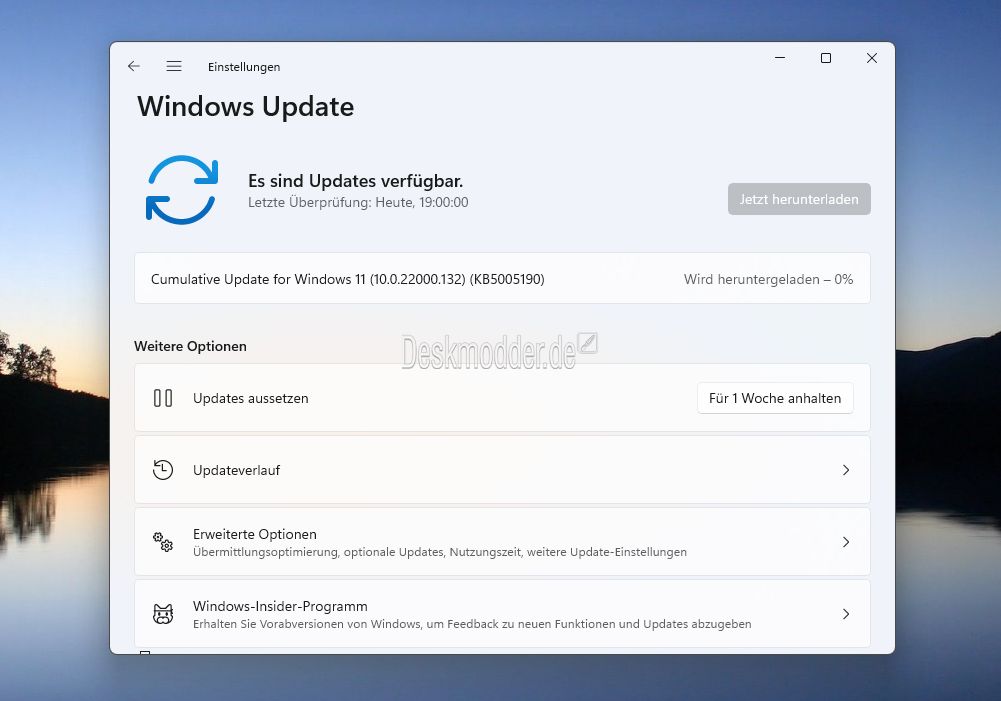Expand Updateverlauf via its chevron
1001x701 pixels.
pos(846,470)
